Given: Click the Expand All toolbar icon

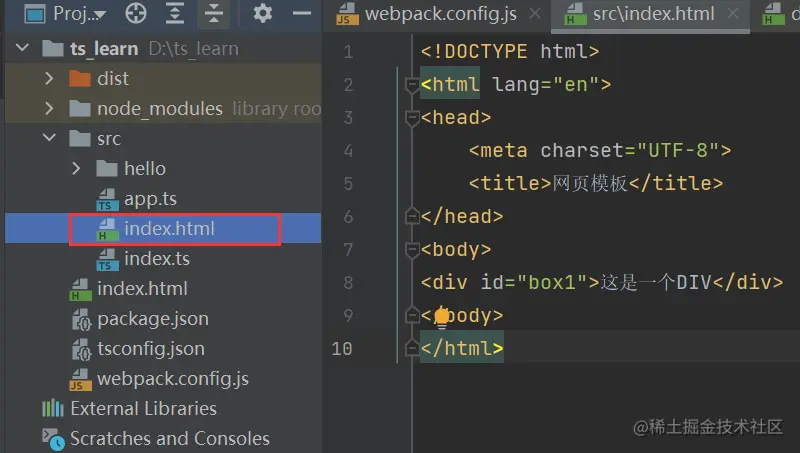Looking at the screenshot, I should 175,13.
